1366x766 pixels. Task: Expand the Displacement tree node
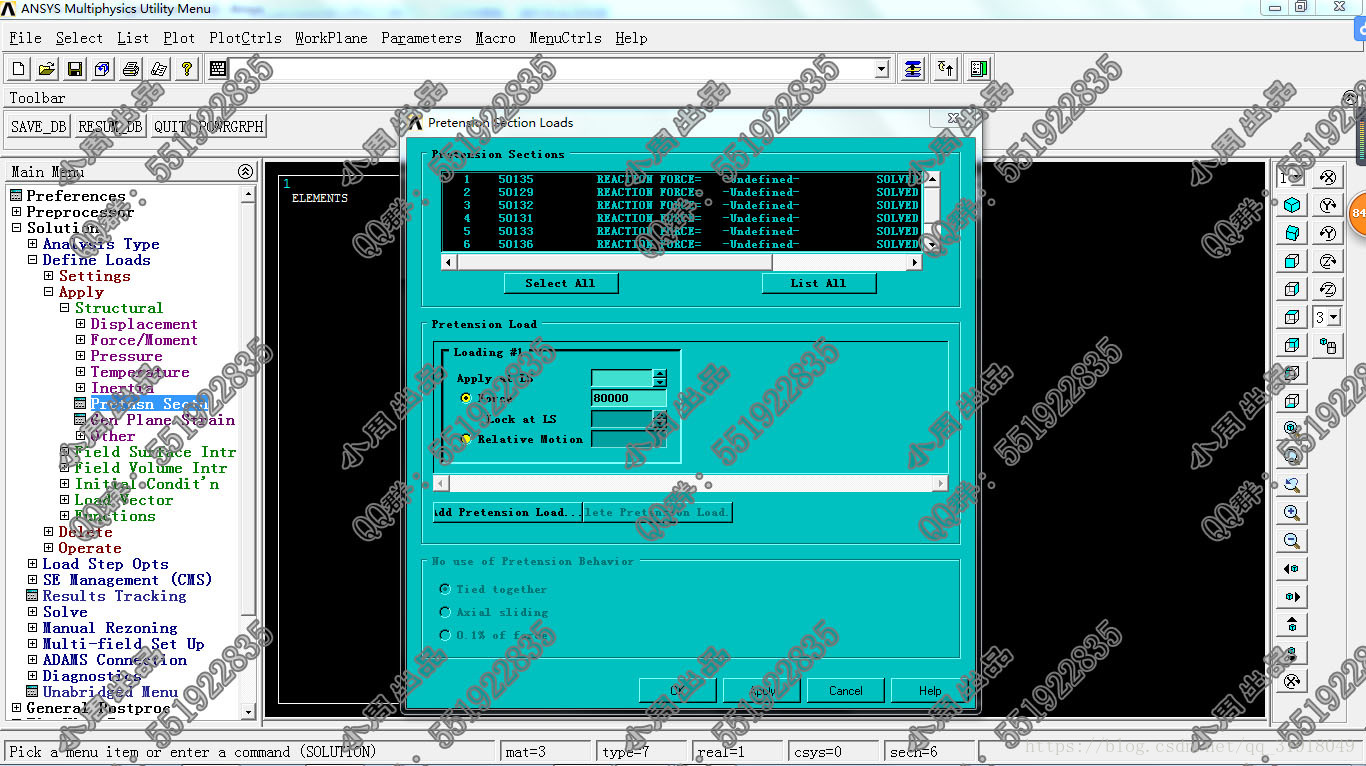81,324
